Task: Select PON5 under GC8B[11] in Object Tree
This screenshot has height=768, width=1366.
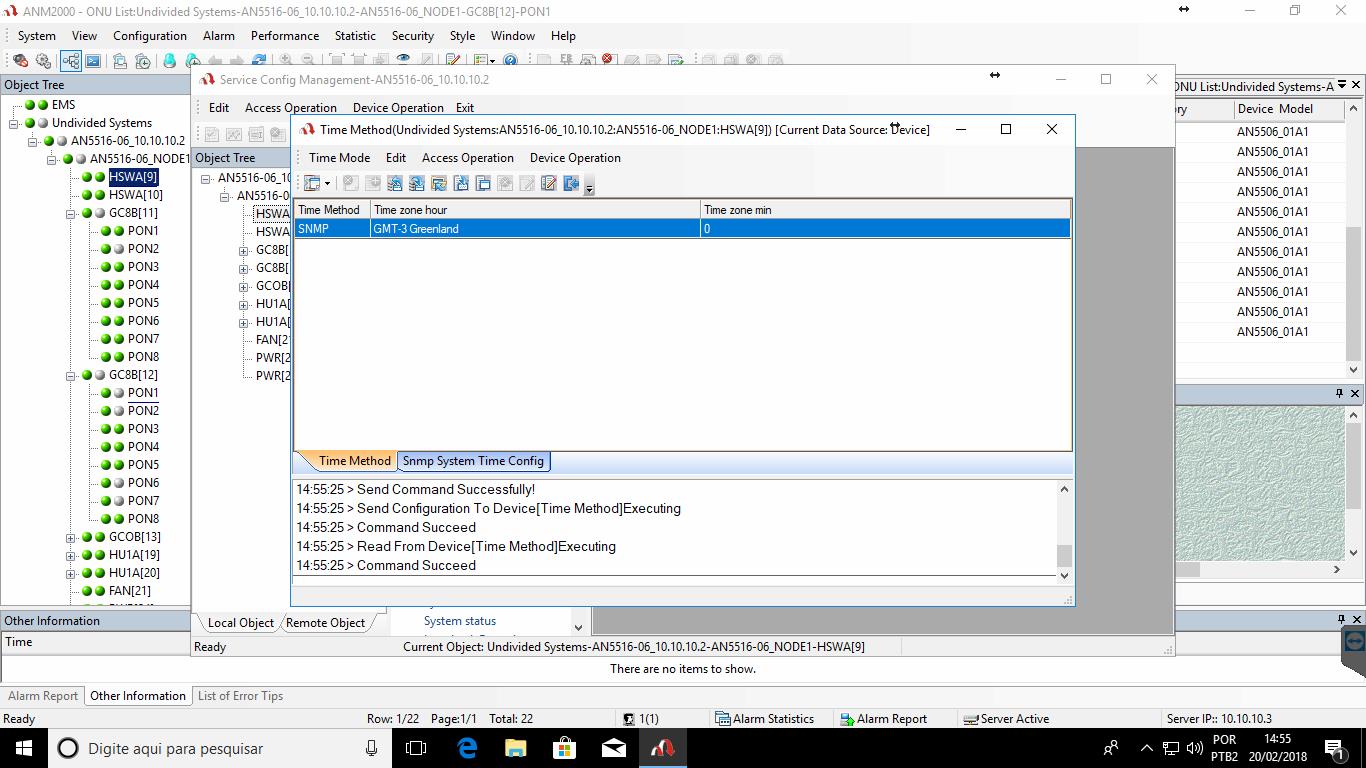Action: tap(143, 303)
